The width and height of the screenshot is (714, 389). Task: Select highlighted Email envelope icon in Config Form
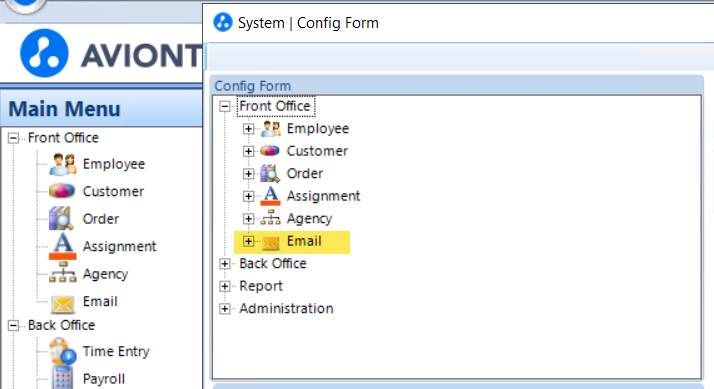point(270,242)
